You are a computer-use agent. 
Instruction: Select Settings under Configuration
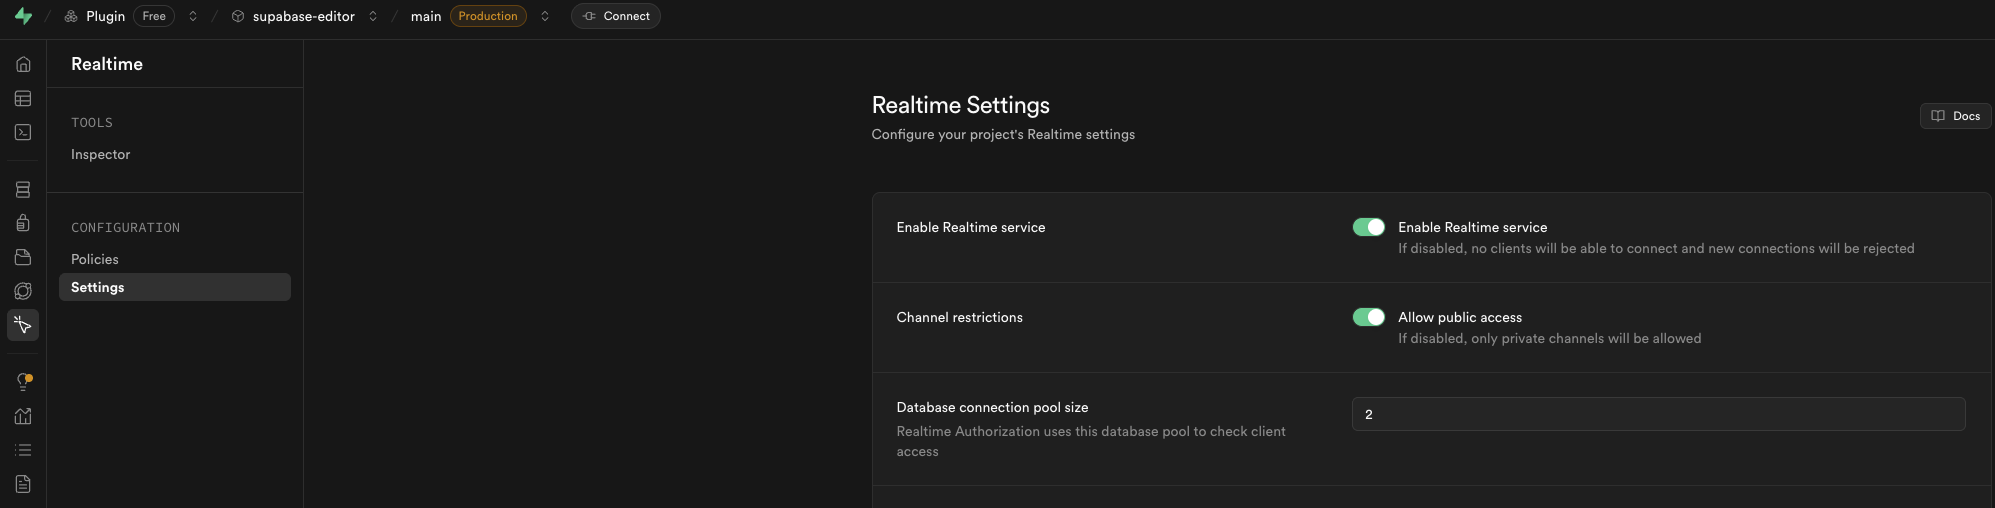point(98,287)
